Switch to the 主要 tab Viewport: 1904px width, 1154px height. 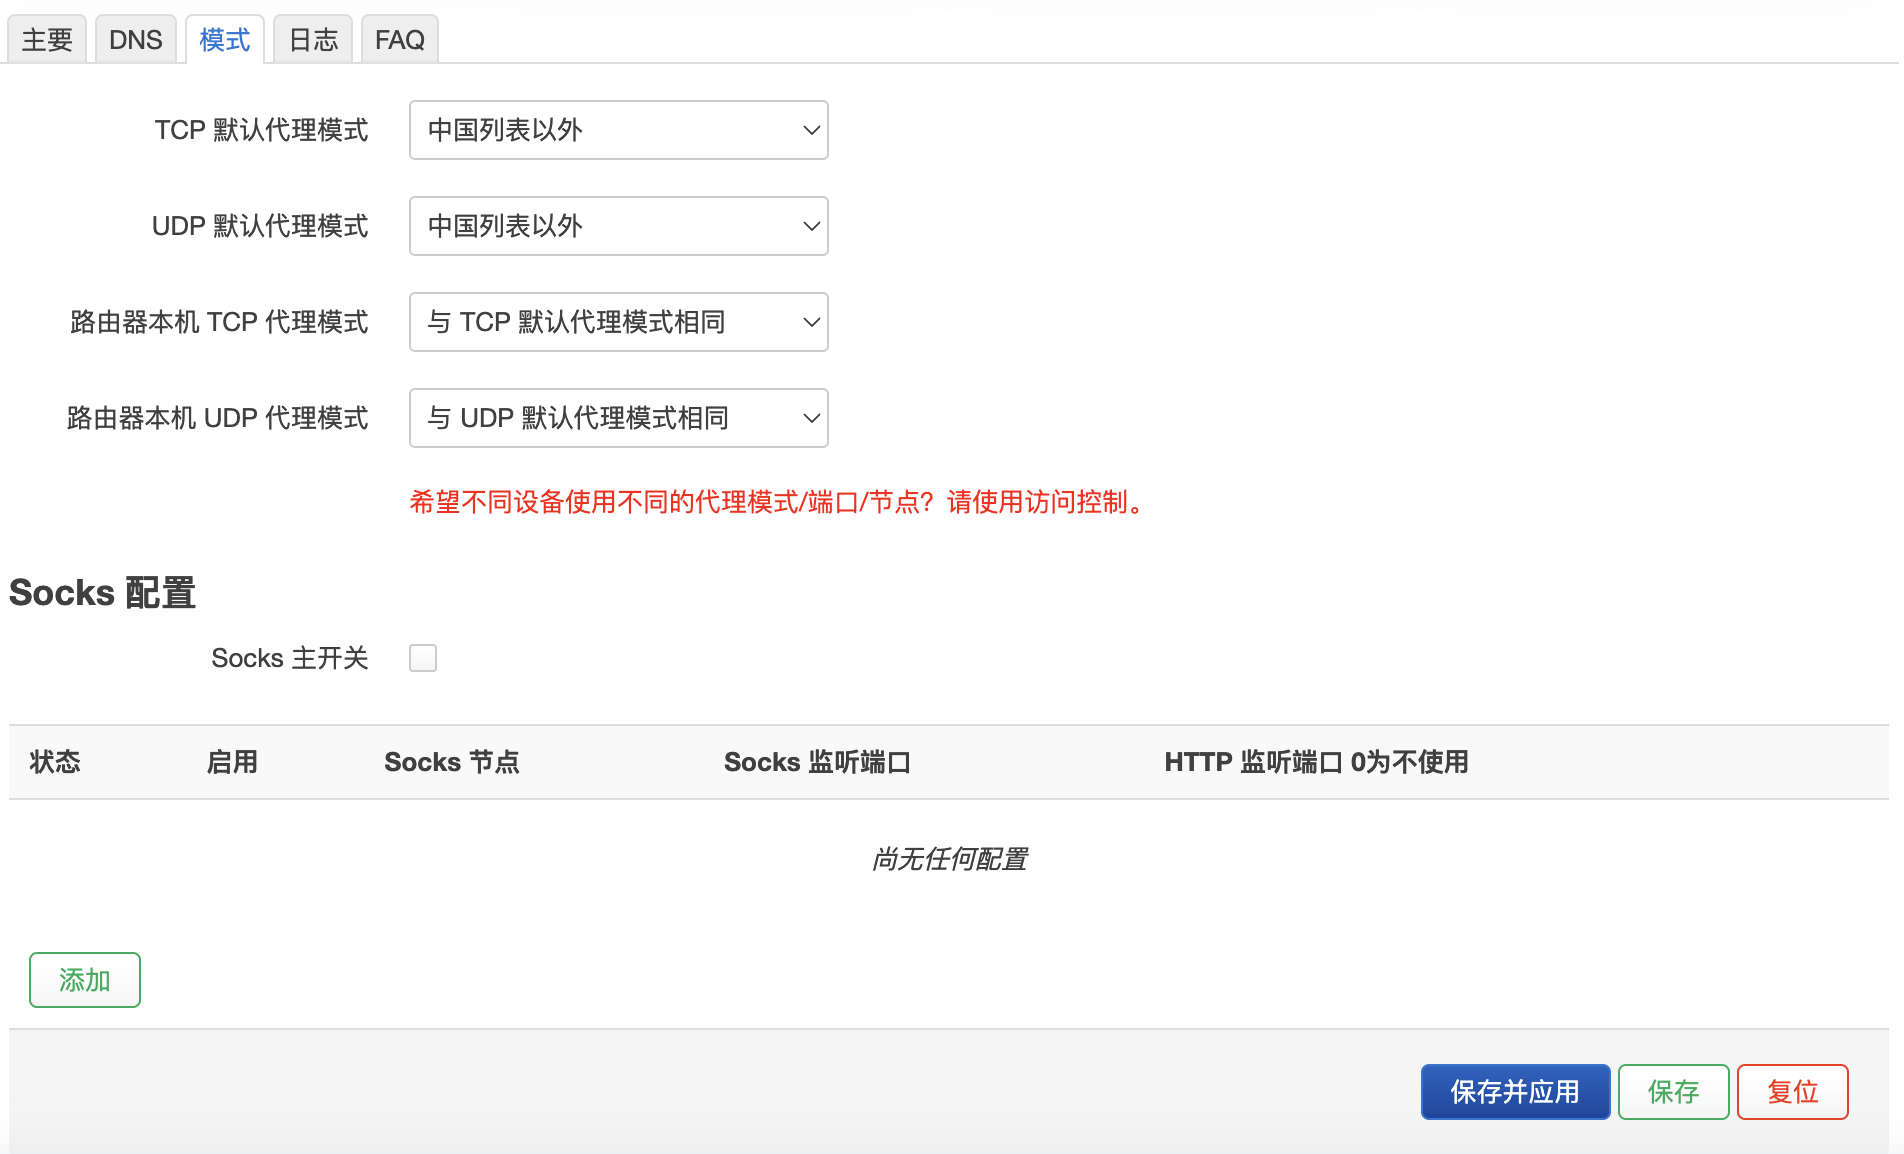coord(47,40)
